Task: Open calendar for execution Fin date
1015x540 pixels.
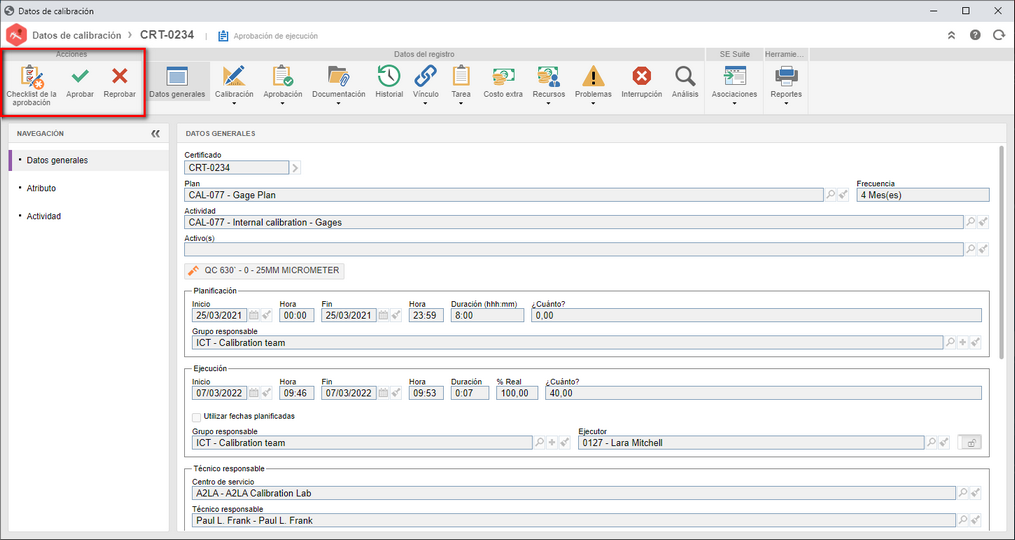Action: click(384, 393)
